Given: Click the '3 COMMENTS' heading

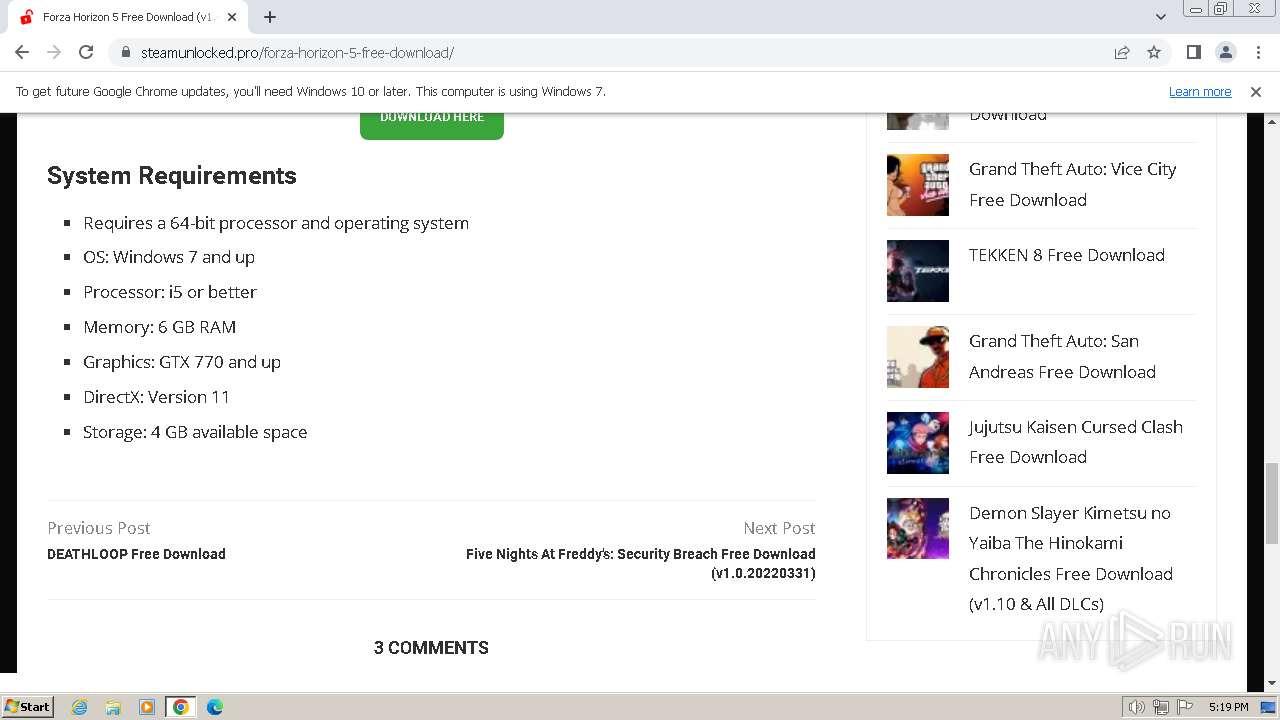Looking at the screenshot, I should tap(431, 648).
